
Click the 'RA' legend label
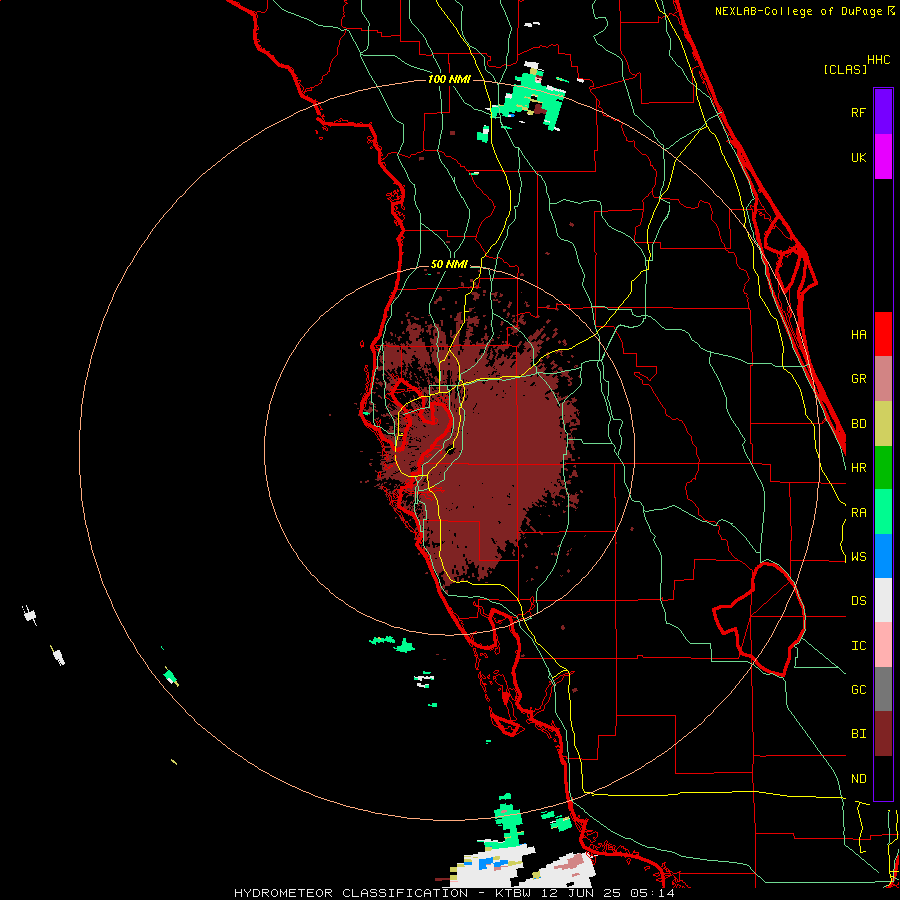point(858,513)
